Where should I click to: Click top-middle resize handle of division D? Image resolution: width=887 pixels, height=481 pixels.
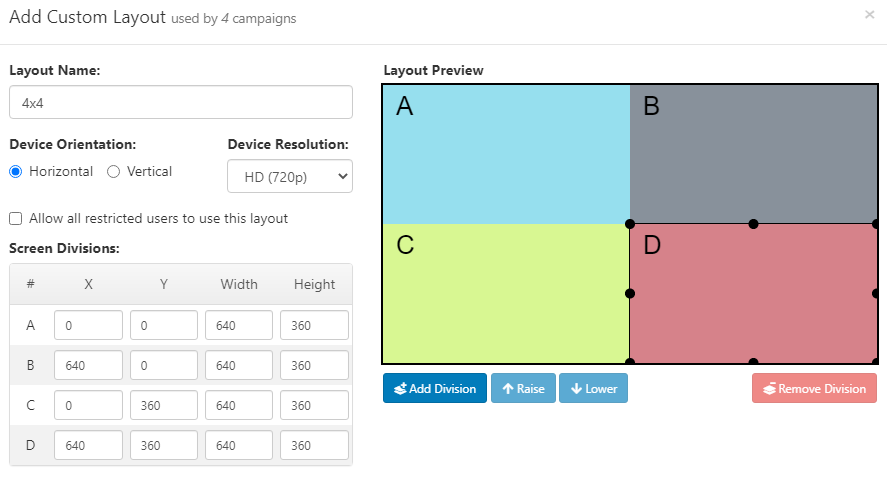[753, 224]
